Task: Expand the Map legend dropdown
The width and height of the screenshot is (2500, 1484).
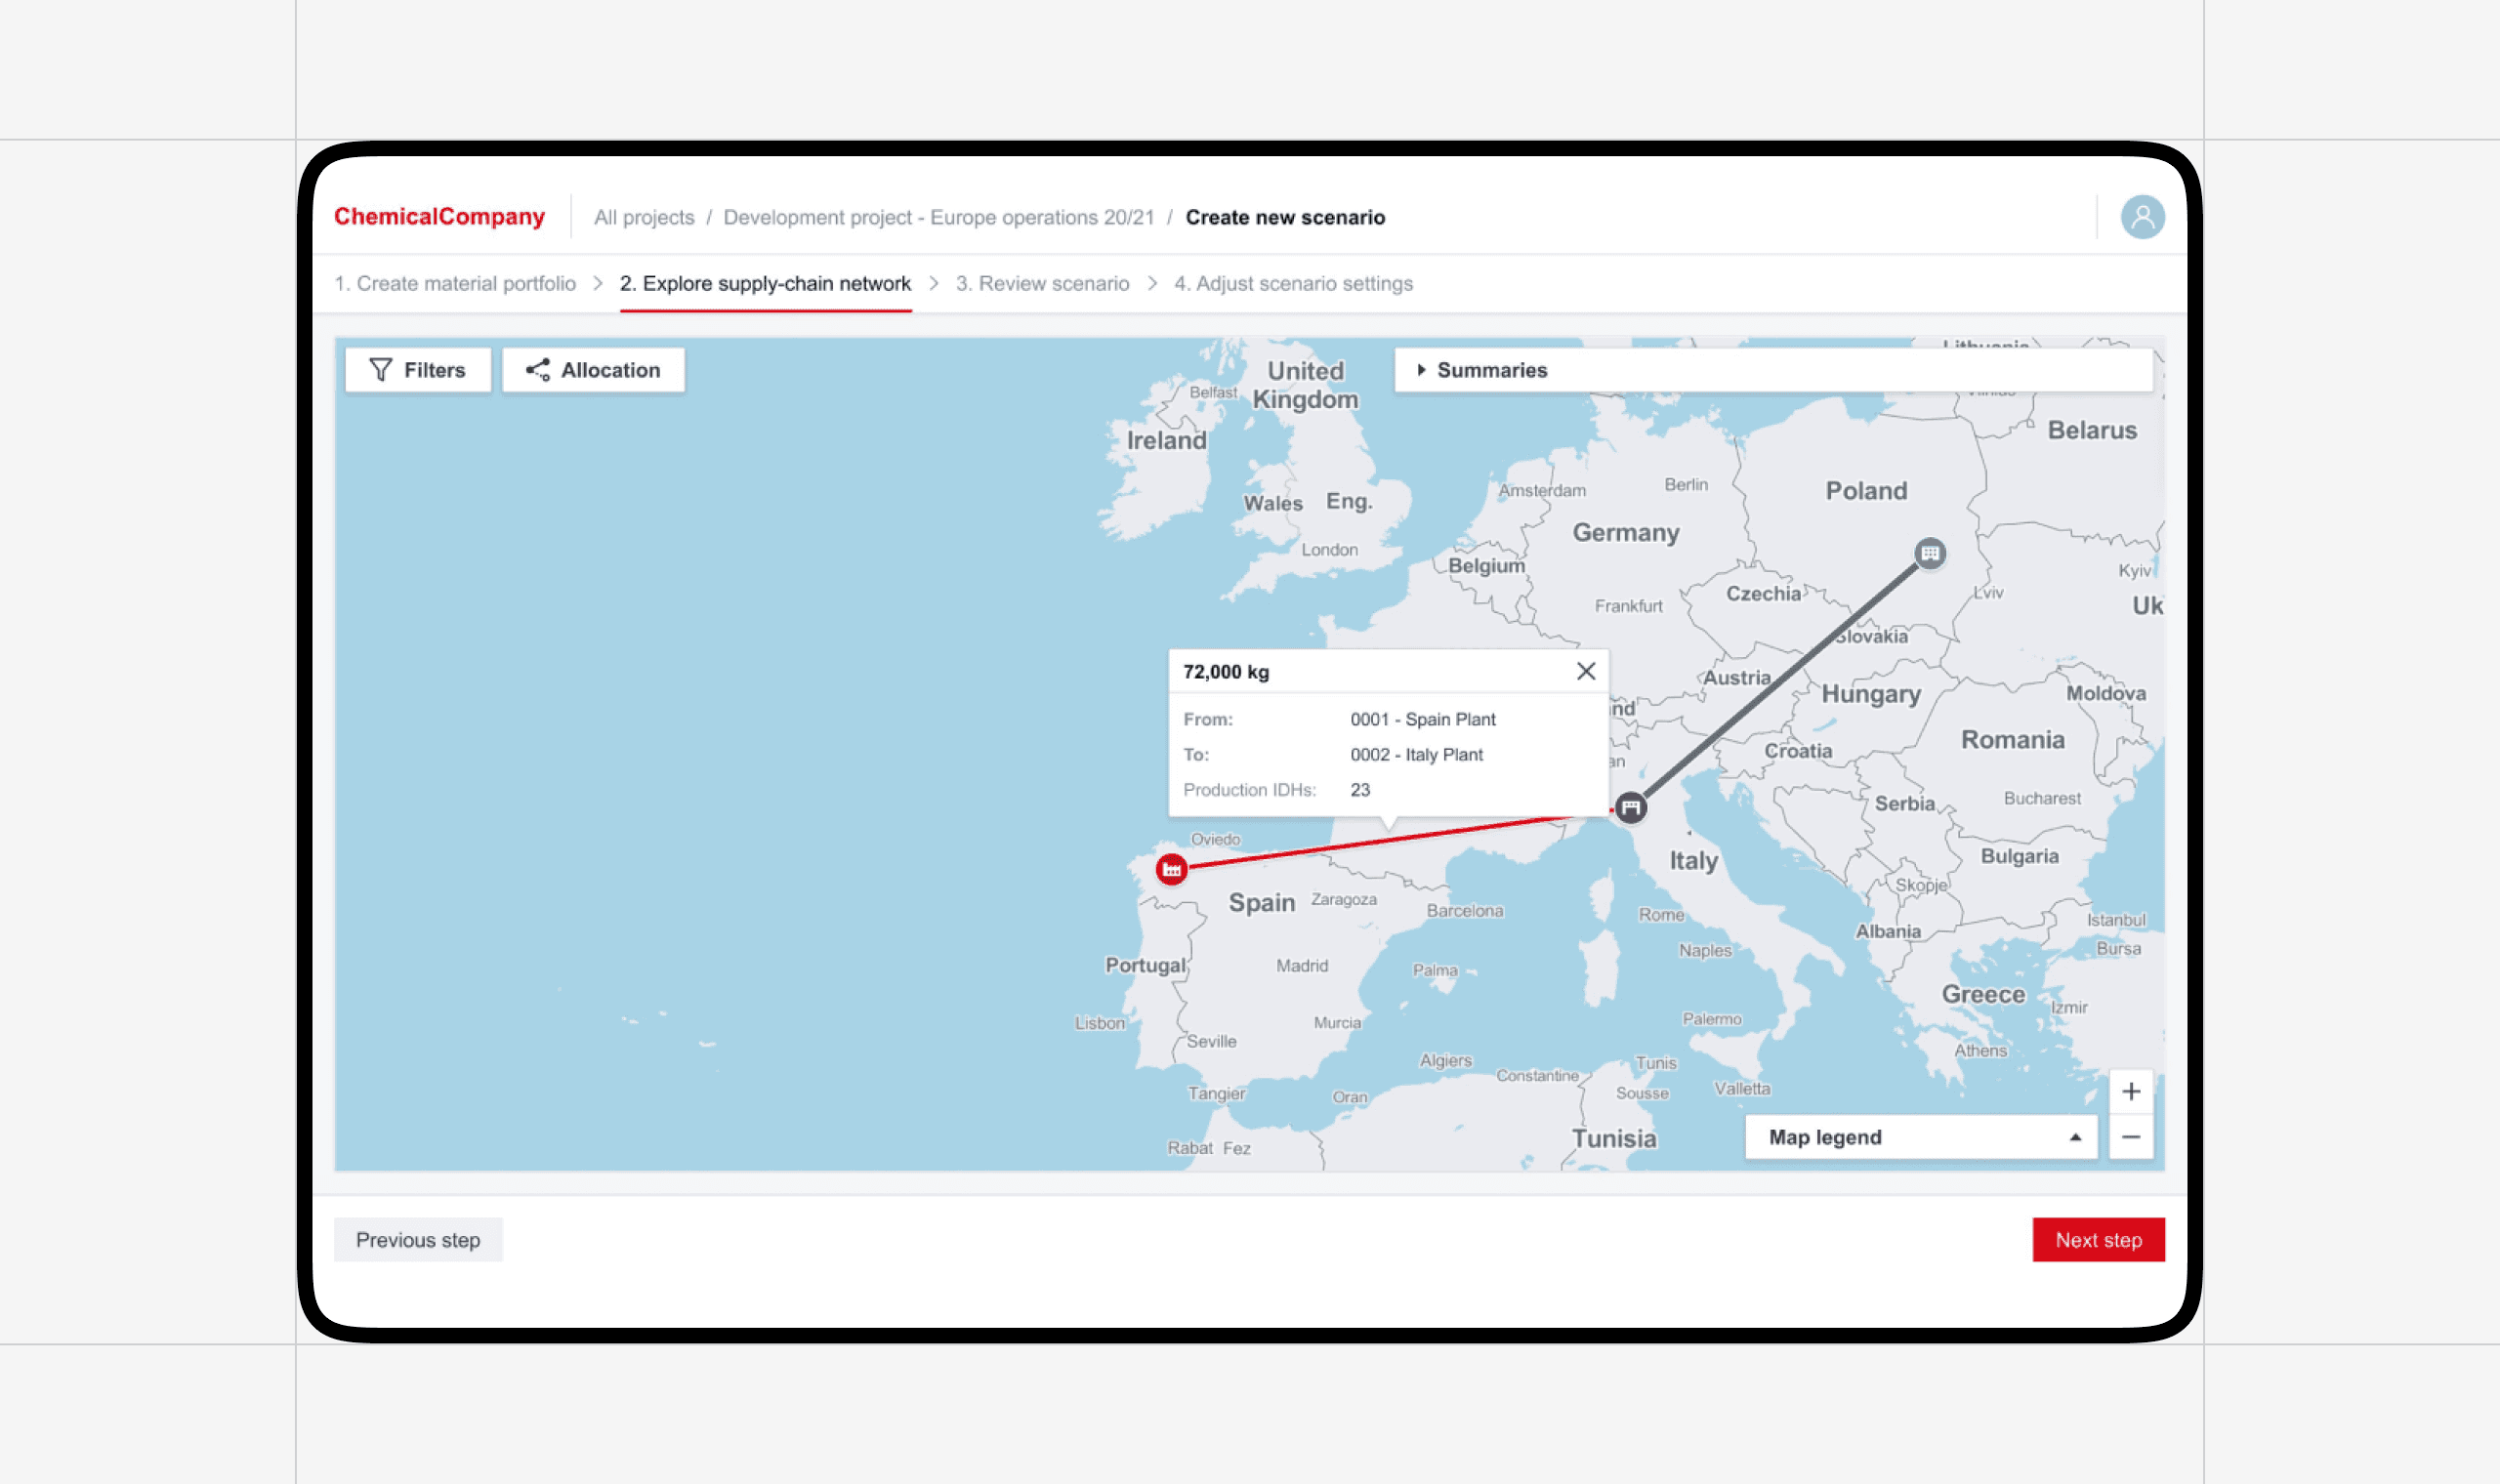Action: pos(1920,1137)
